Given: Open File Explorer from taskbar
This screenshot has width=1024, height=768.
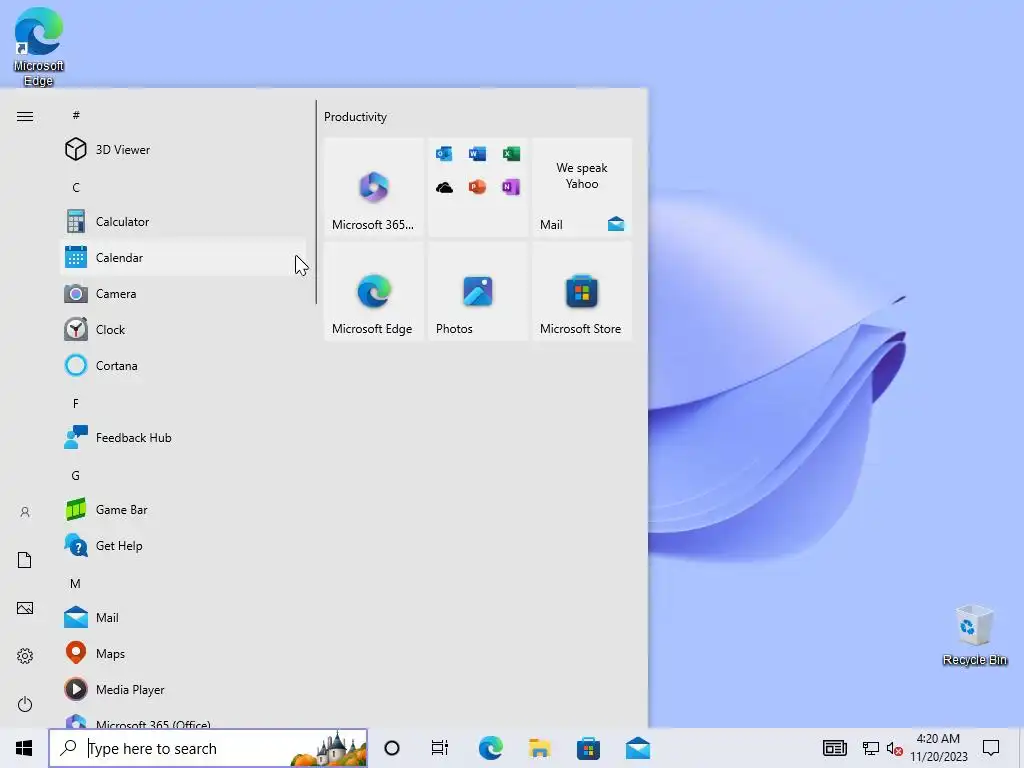Looking at the screenshot, I should pyautogui.click(x=539, y=748).
